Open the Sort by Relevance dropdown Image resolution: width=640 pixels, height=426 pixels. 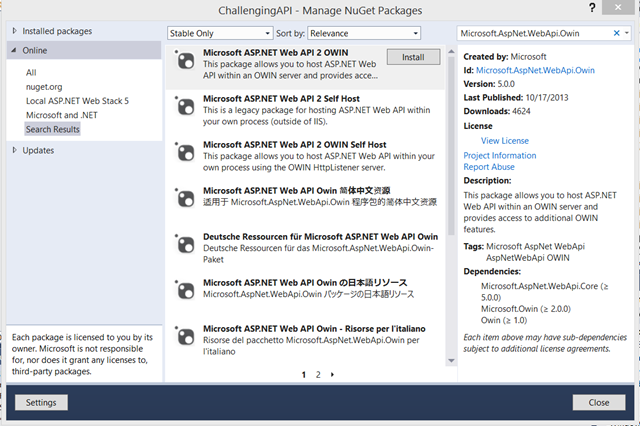point(364,33)
